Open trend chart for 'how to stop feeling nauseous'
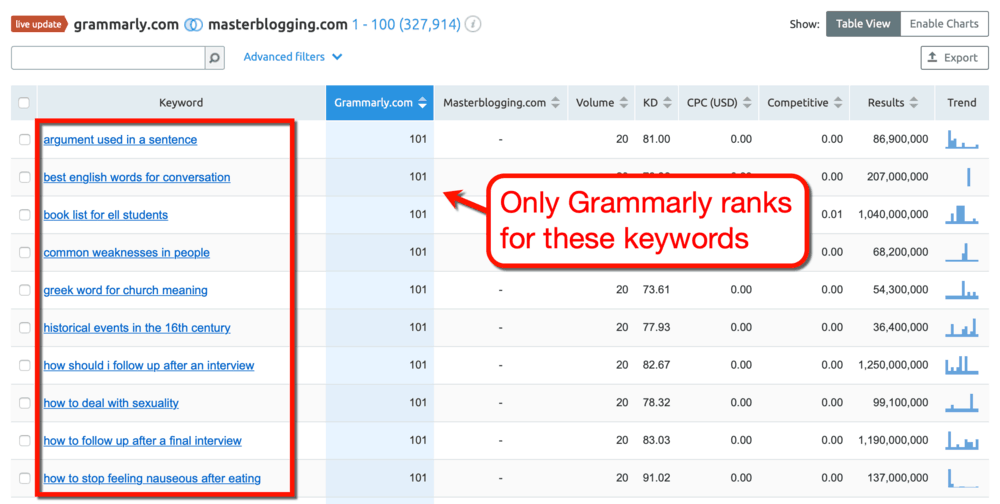 tap(962, 478)
